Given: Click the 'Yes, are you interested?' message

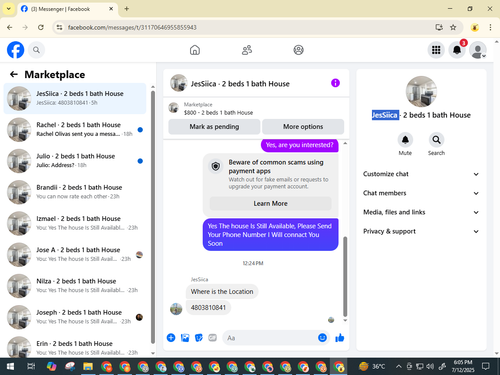Looking at the screenshot, I should (299, 145).
